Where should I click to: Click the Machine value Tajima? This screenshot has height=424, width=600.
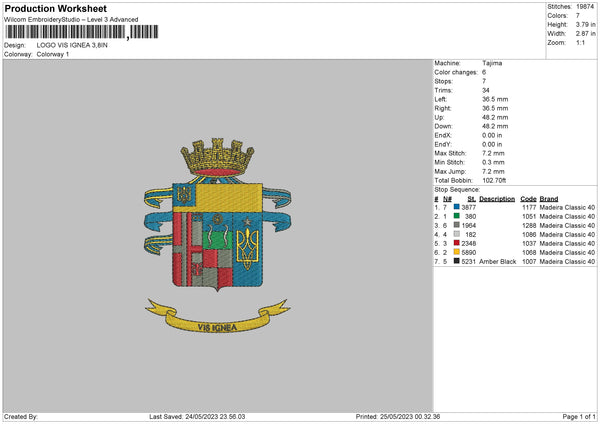[x=492, y=63]
